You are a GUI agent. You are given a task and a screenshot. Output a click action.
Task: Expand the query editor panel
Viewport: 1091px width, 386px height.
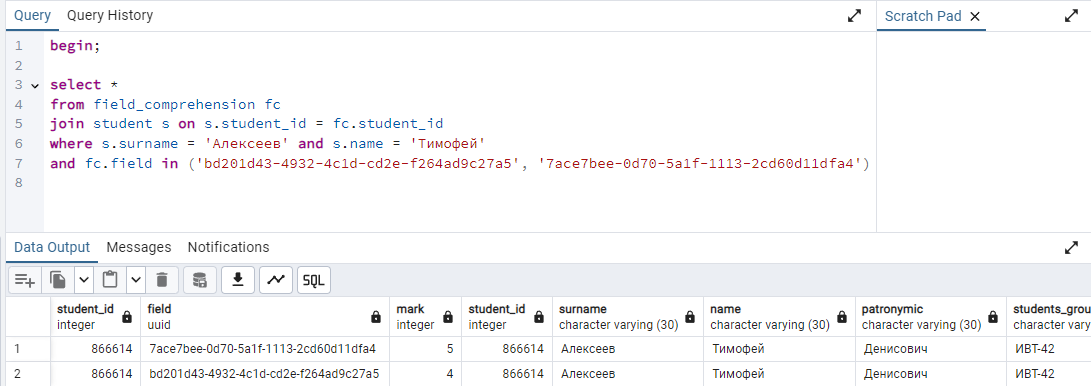(854, 16)
